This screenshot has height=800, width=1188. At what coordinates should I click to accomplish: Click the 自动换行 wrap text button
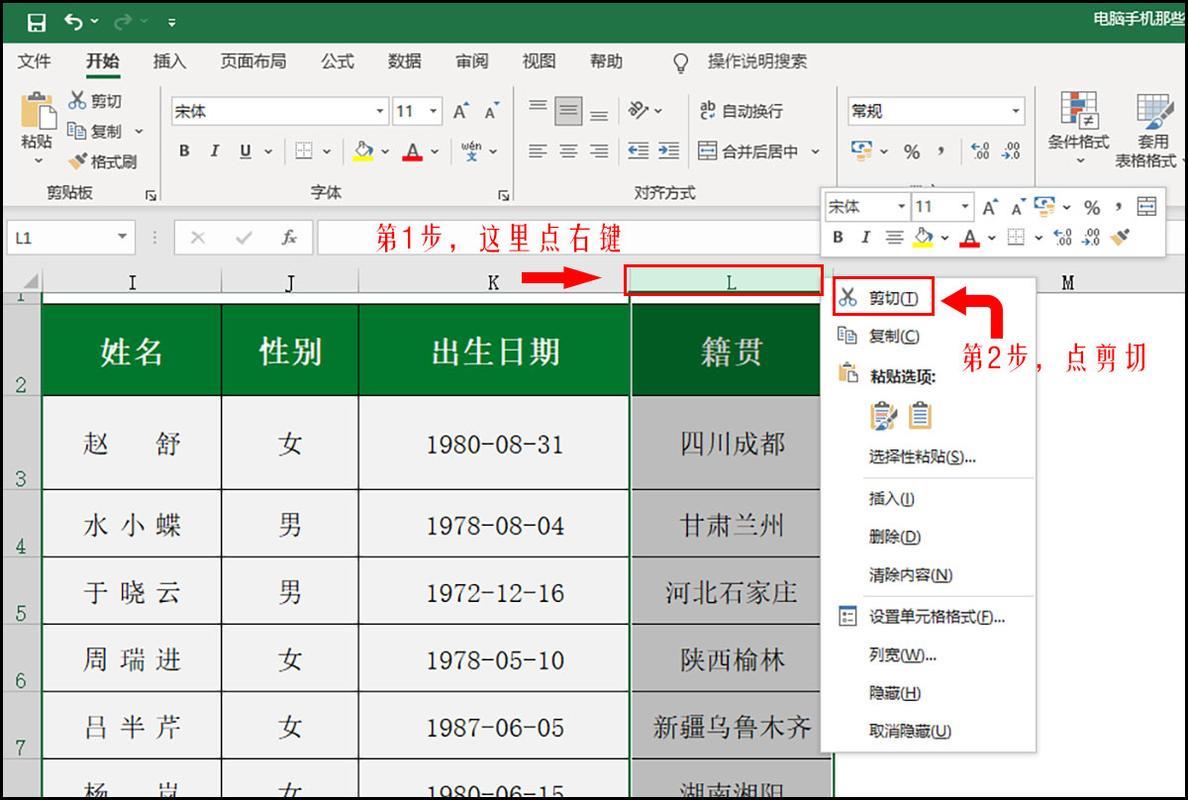tap(741, 111)
